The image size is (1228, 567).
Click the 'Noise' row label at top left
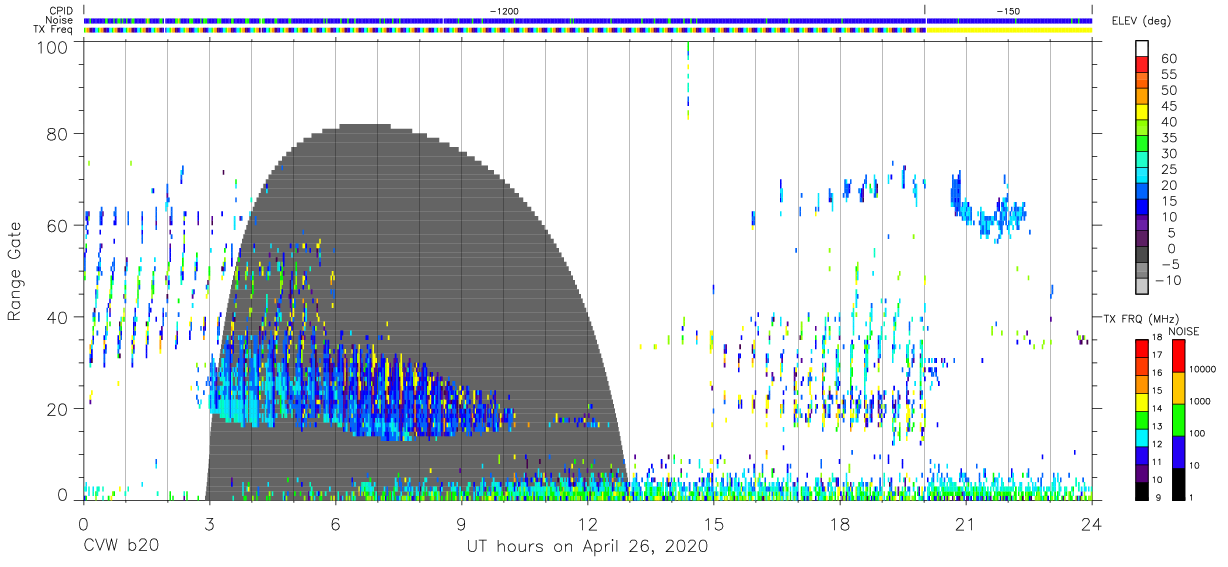pyautogui.click(x=60, y=20)
